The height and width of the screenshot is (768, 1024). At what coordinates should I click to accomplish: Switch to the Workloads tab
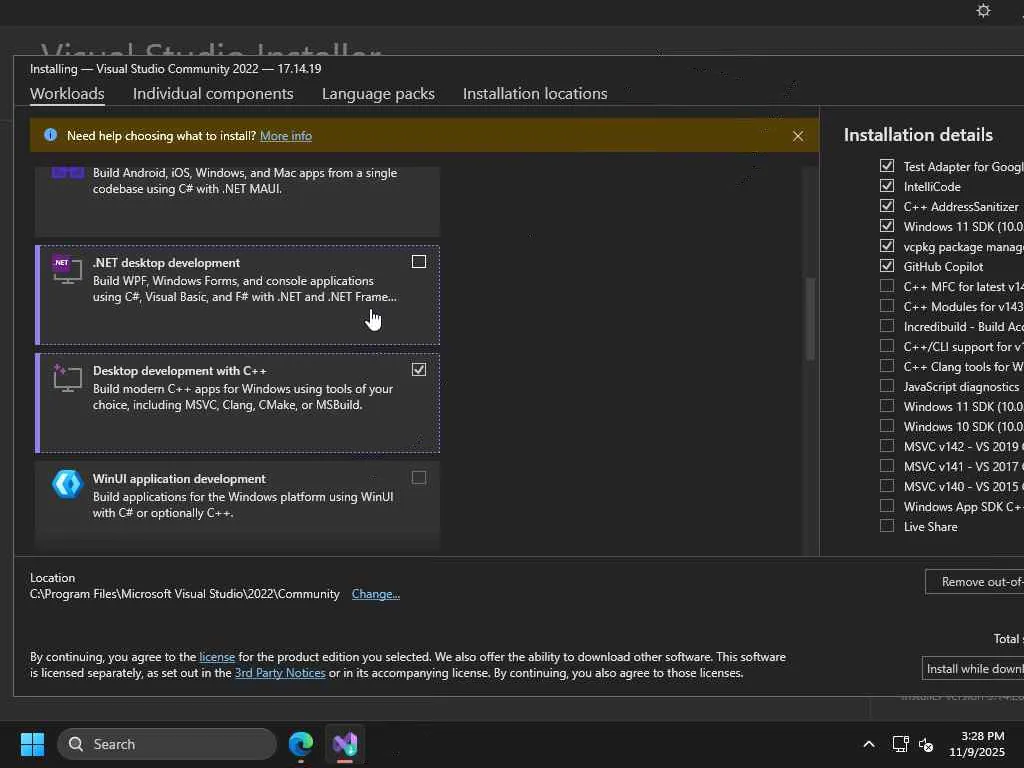point(67,93)
